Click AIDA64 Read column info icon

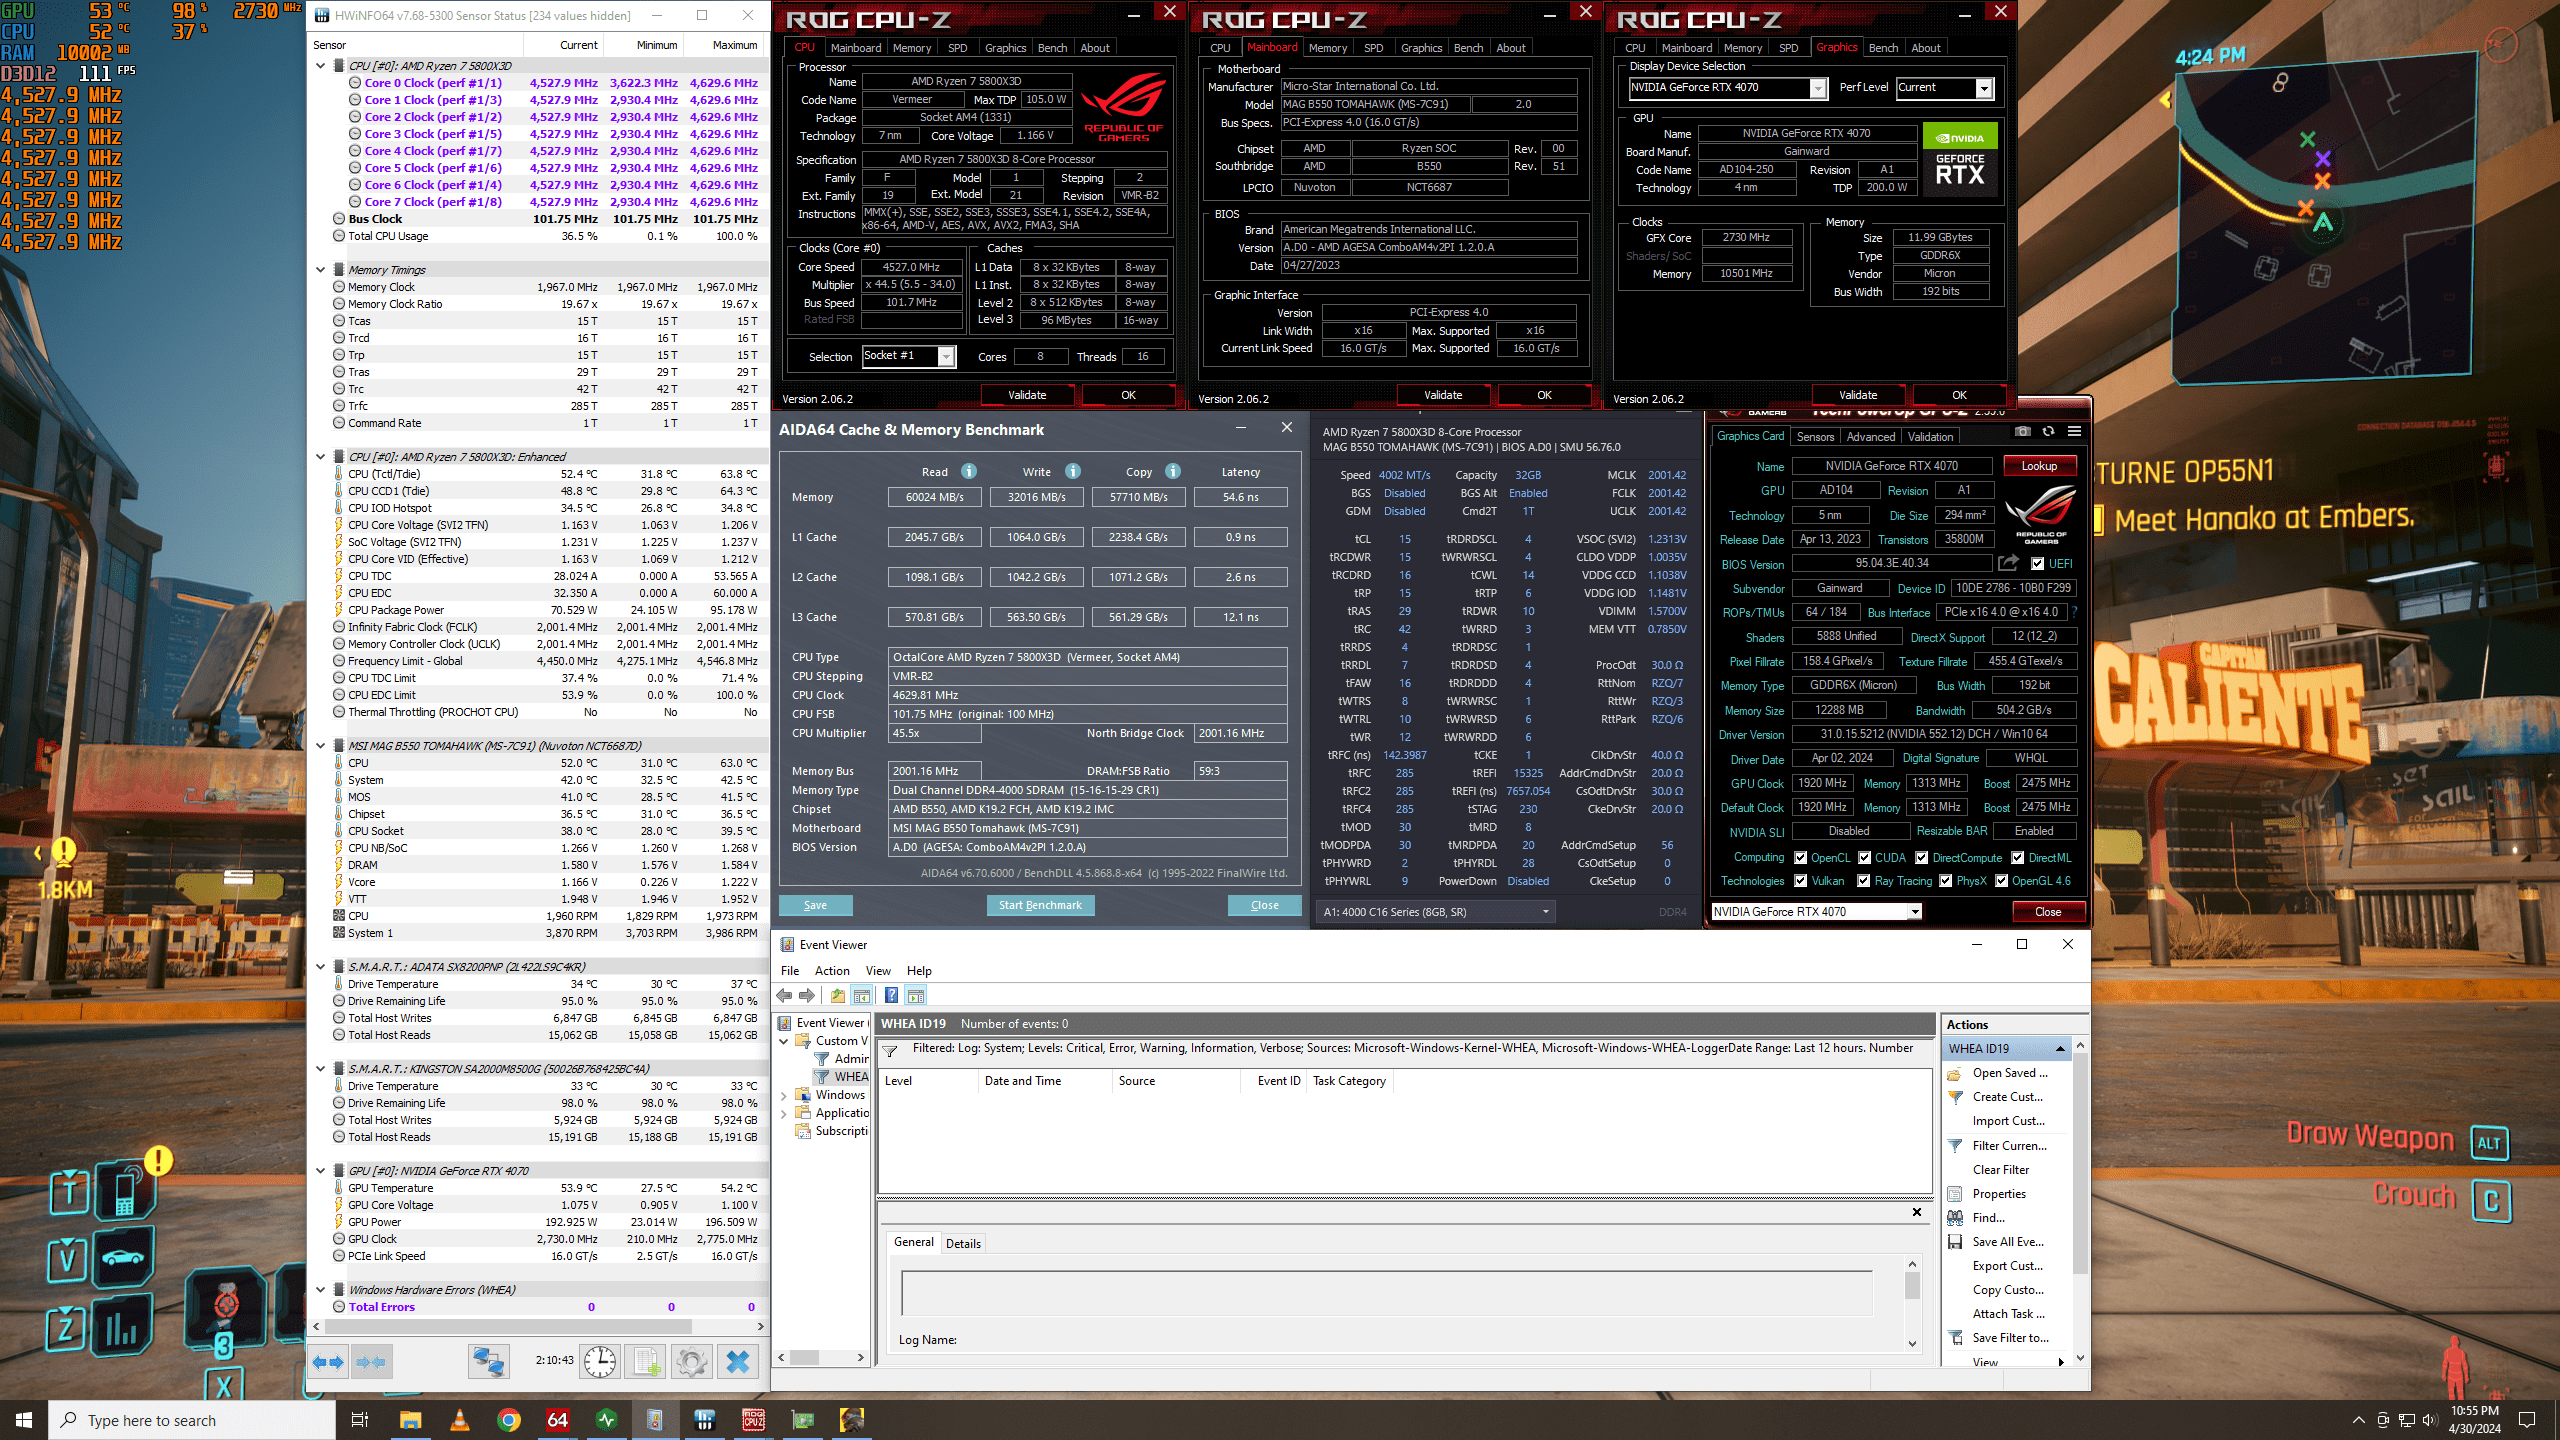[968, 471]
